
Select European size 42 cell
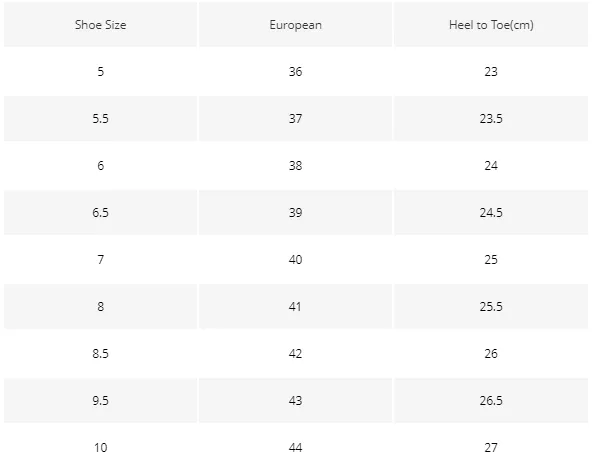(295, 353)
